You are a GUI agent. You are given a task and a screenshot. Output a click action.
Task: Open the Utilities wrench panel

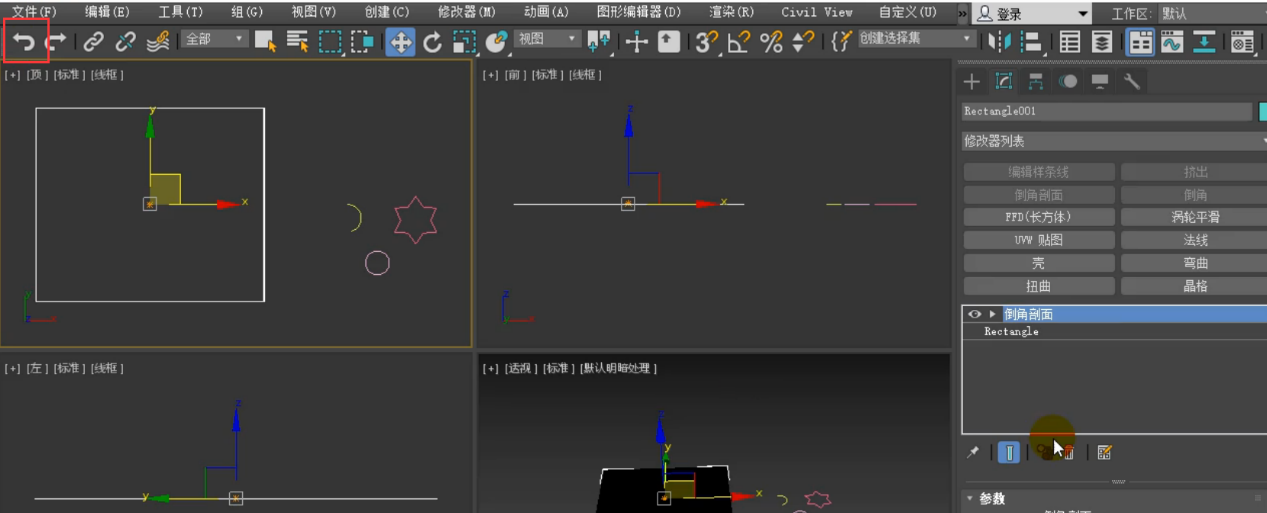click(x=1131, y=82)
